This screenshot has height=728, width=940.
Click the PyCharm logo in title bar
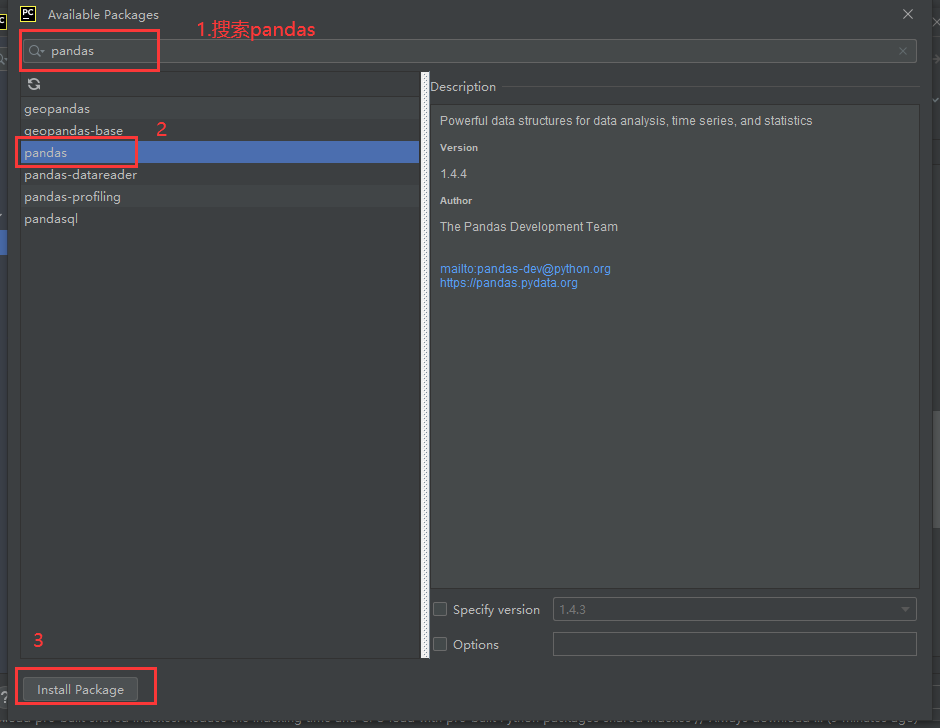pos(28,14)
